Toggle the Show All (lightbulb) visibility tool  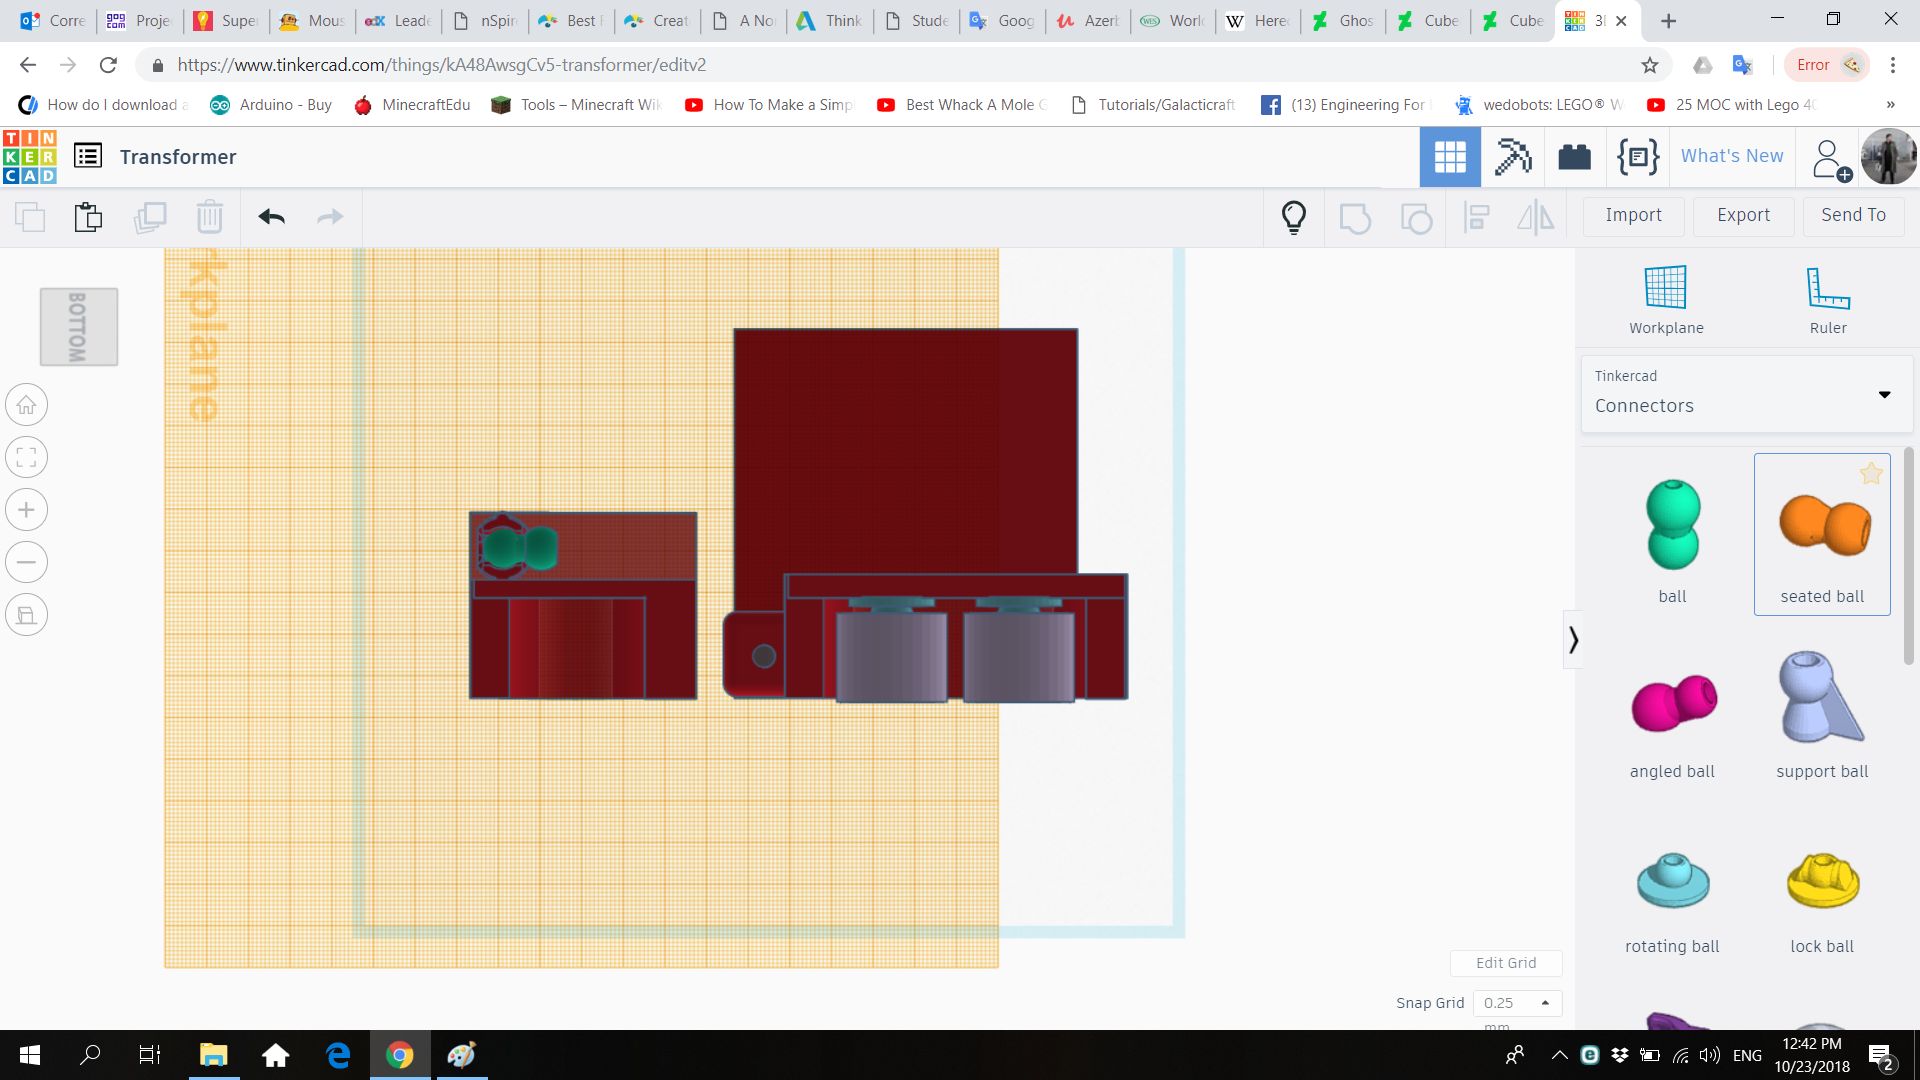click(1294, 216)
